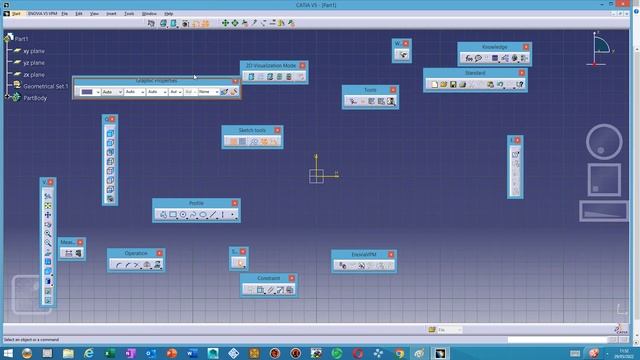Image resolution: width=640 pixels, height=360 pixels.
Task: Click Exit Workbench icon in W toolbar
Action: point(403,55)
